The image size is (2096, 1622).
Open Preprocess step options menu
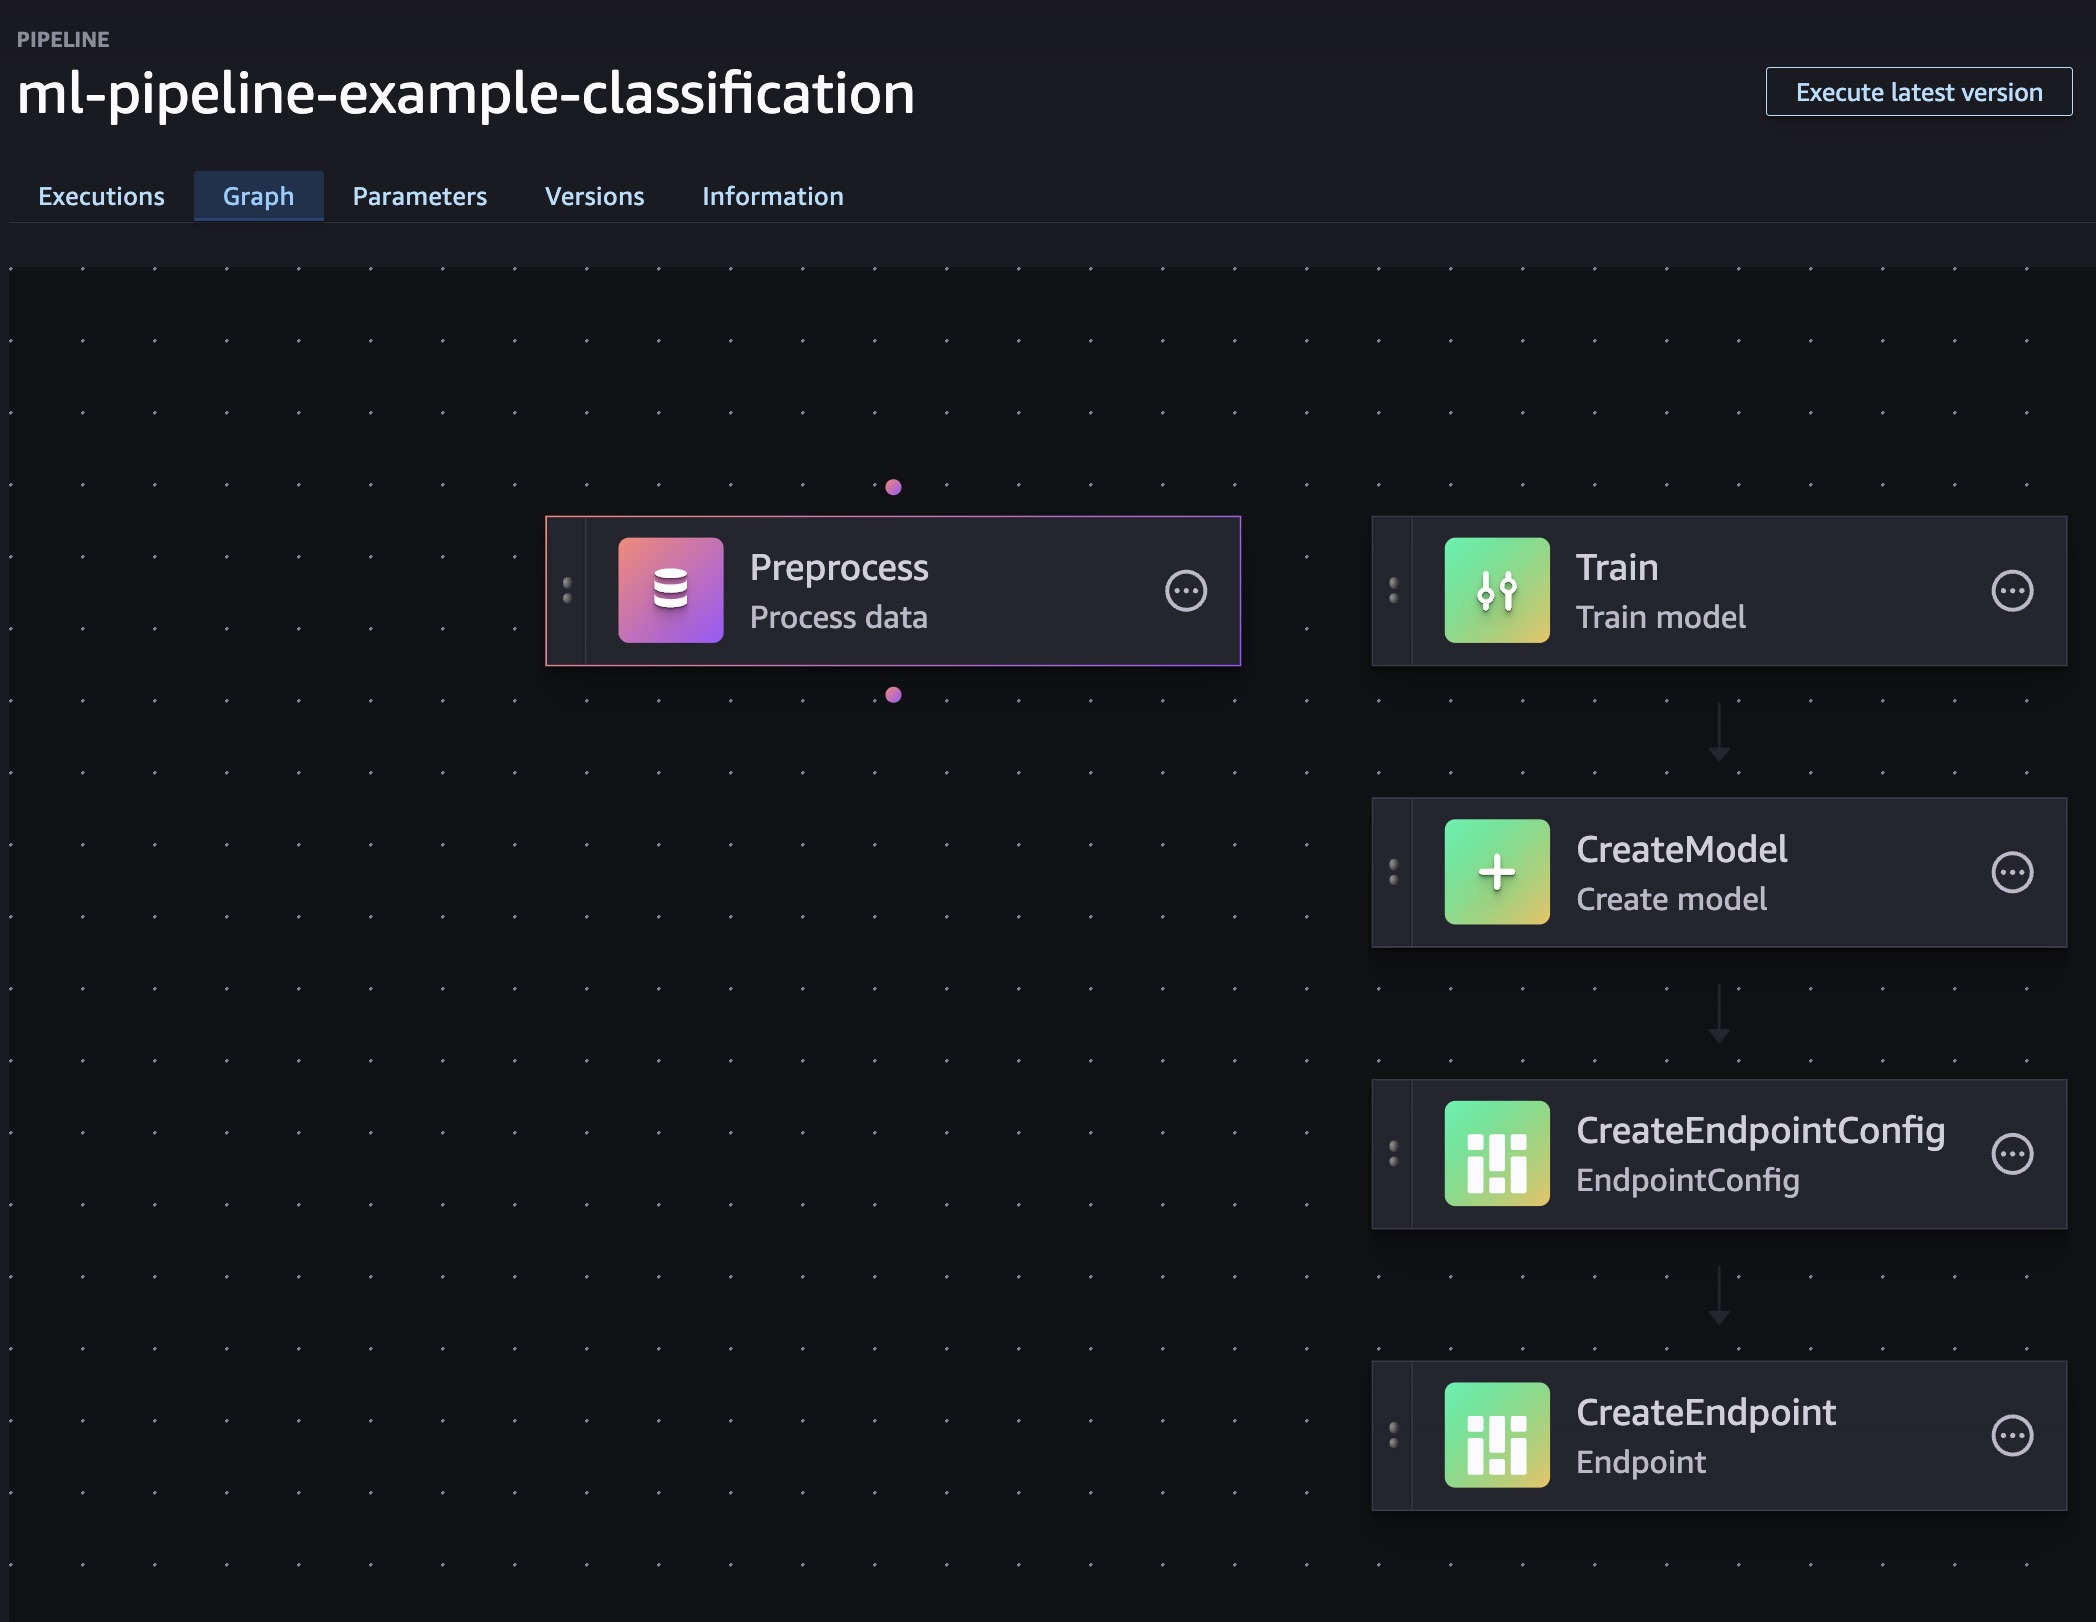(1185, 591)
